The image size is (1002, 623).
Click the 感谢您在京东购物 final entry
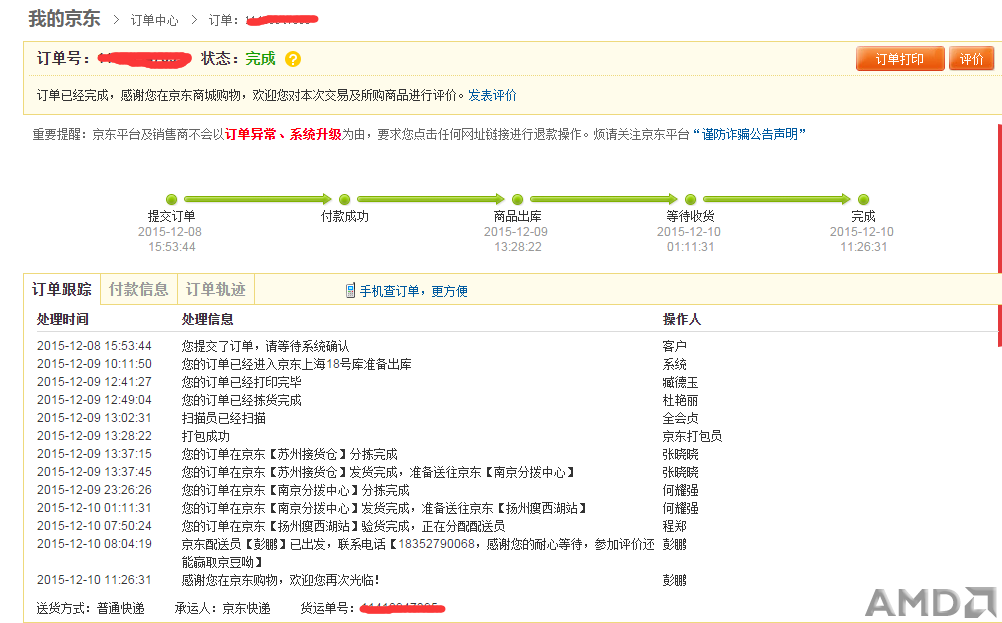click(281, 580)
